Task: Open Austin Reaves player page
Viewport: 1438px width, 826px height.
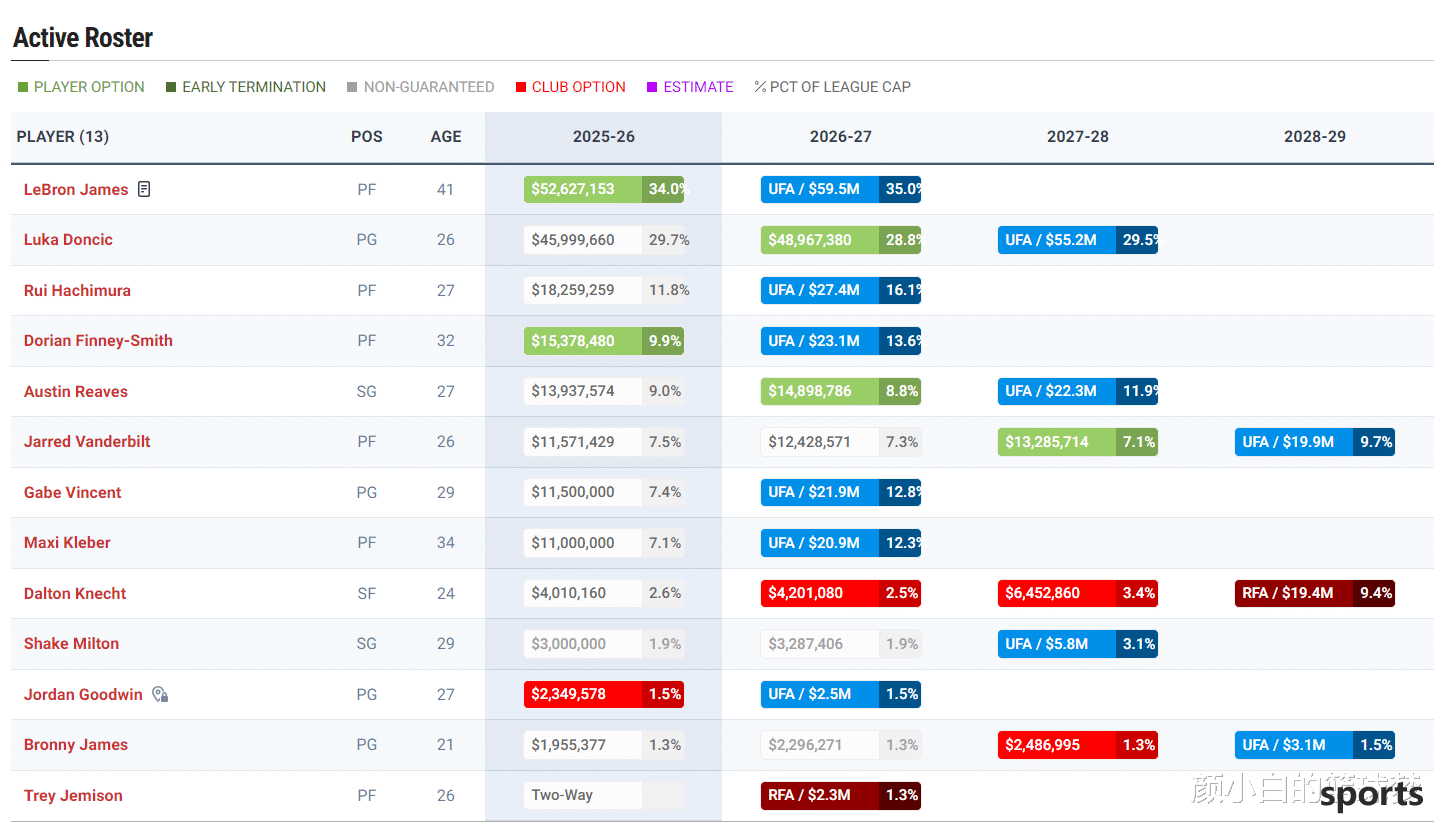Action: [76, 392]
